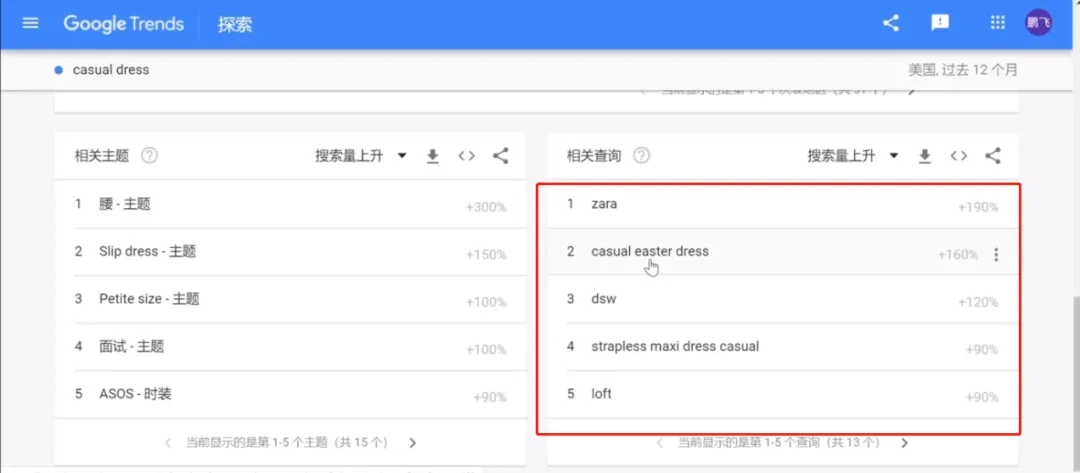Open 搜索量上升 dropdown in 相关查询
Screen dimensions: 1080x473
coord(853,156)
